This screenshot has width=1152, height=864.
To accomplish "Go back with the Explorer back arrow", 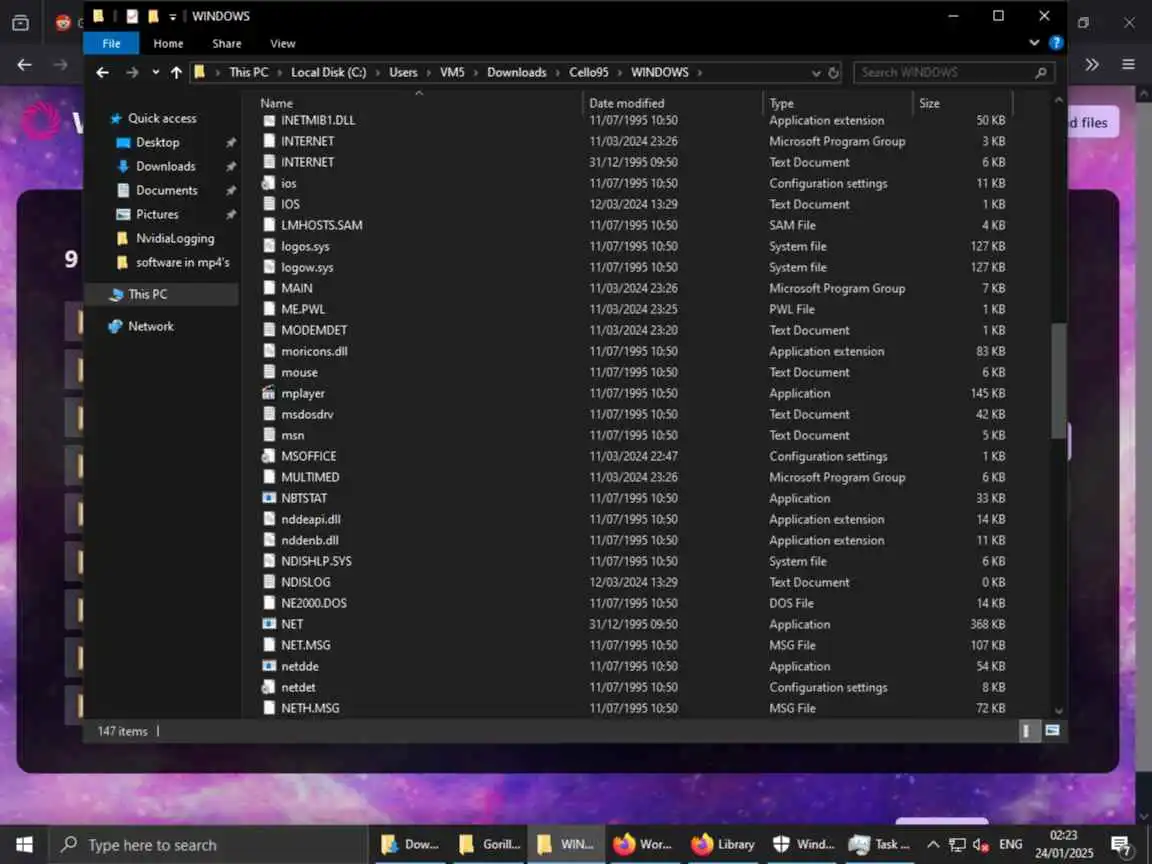I will point(102,72).
